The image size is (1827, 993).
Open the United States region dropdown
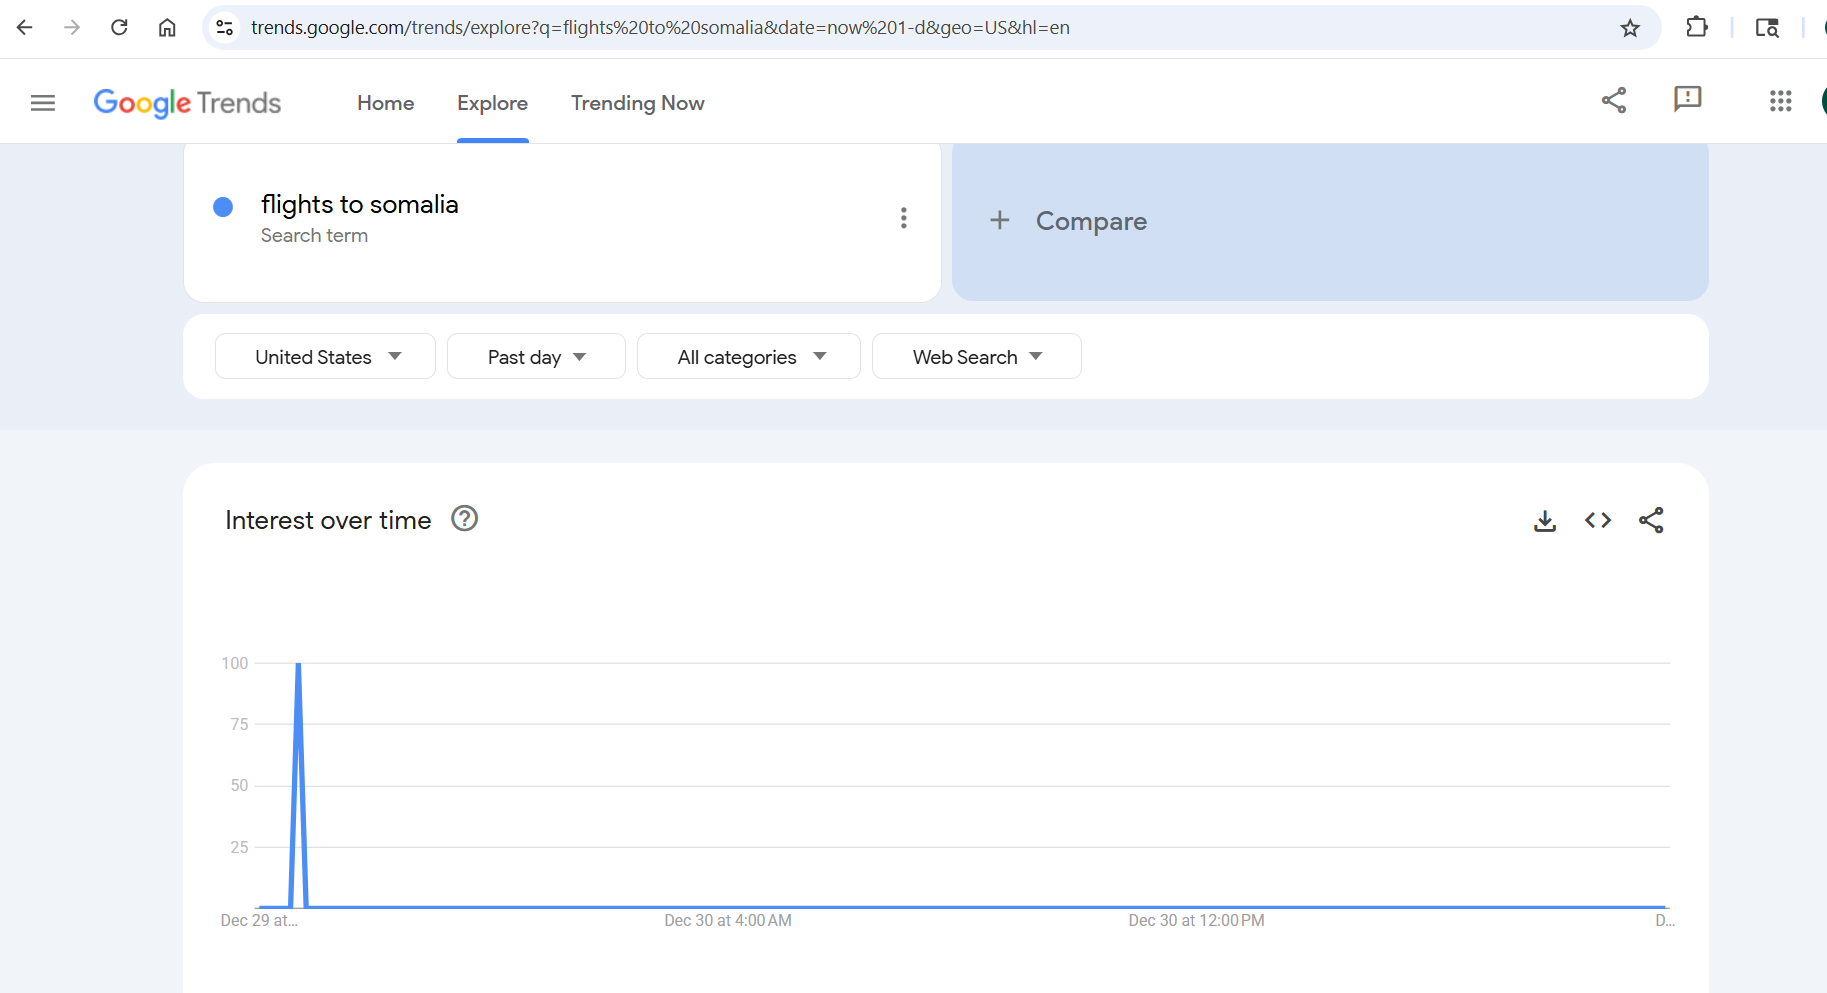pos(325,356)
